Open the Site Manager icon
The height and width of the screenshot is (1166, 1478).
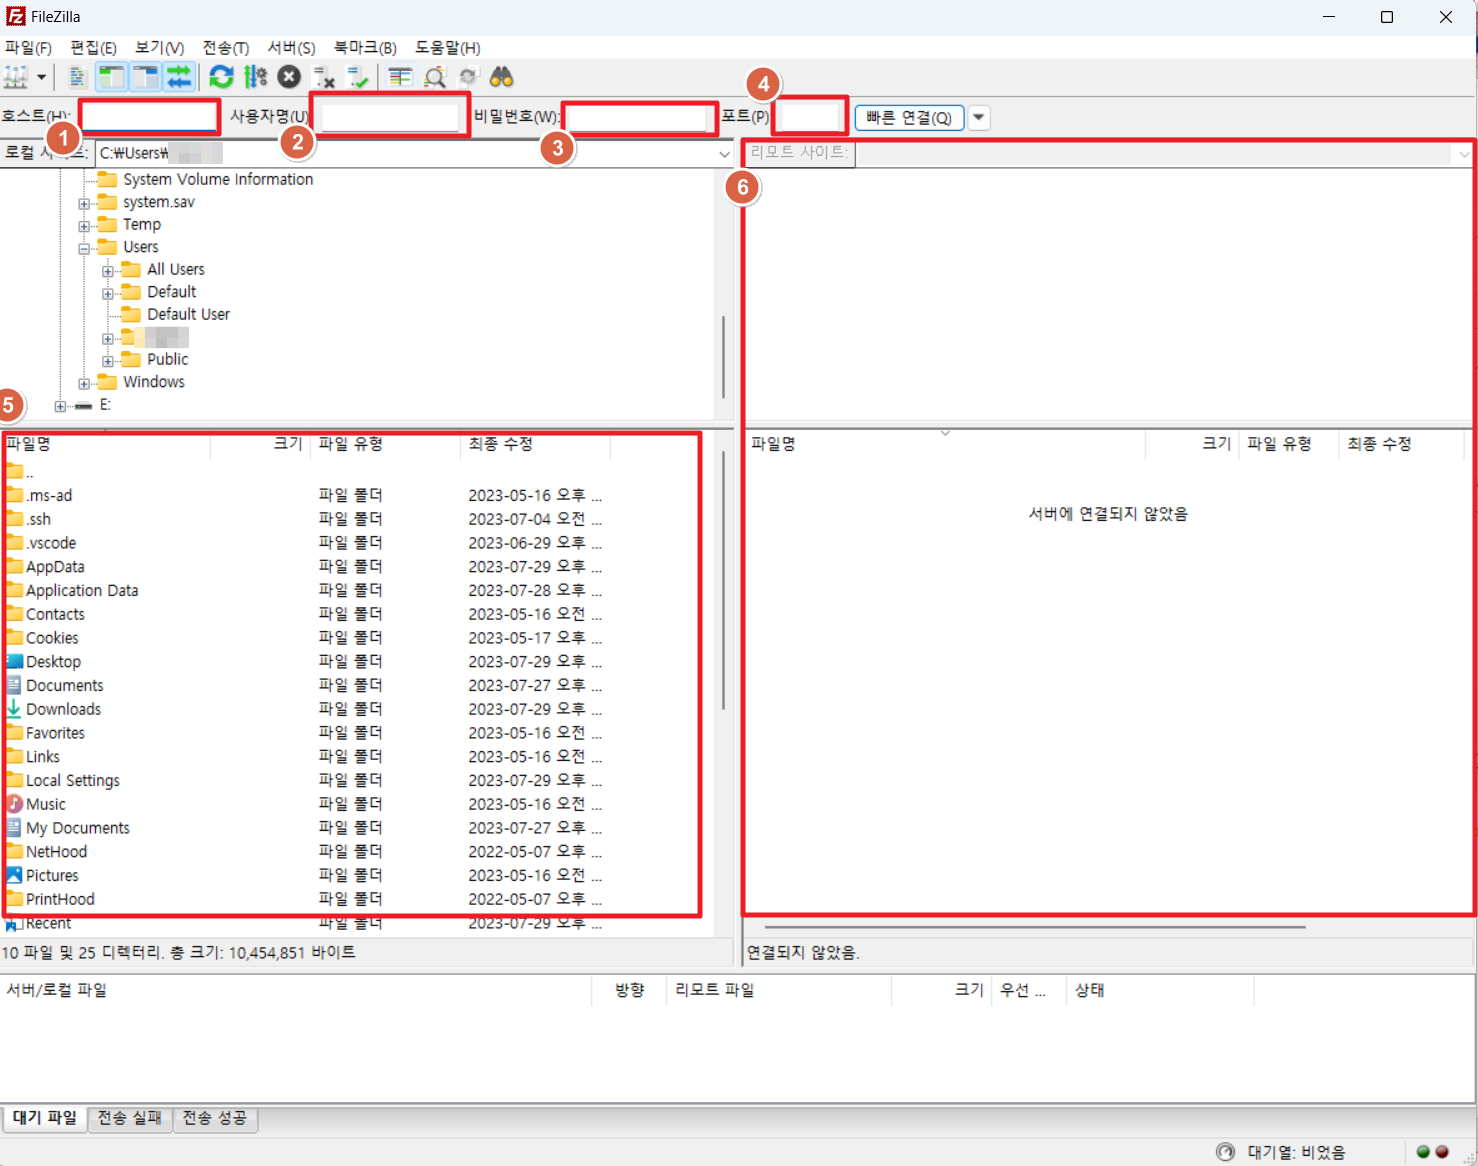tap(16, 77)
